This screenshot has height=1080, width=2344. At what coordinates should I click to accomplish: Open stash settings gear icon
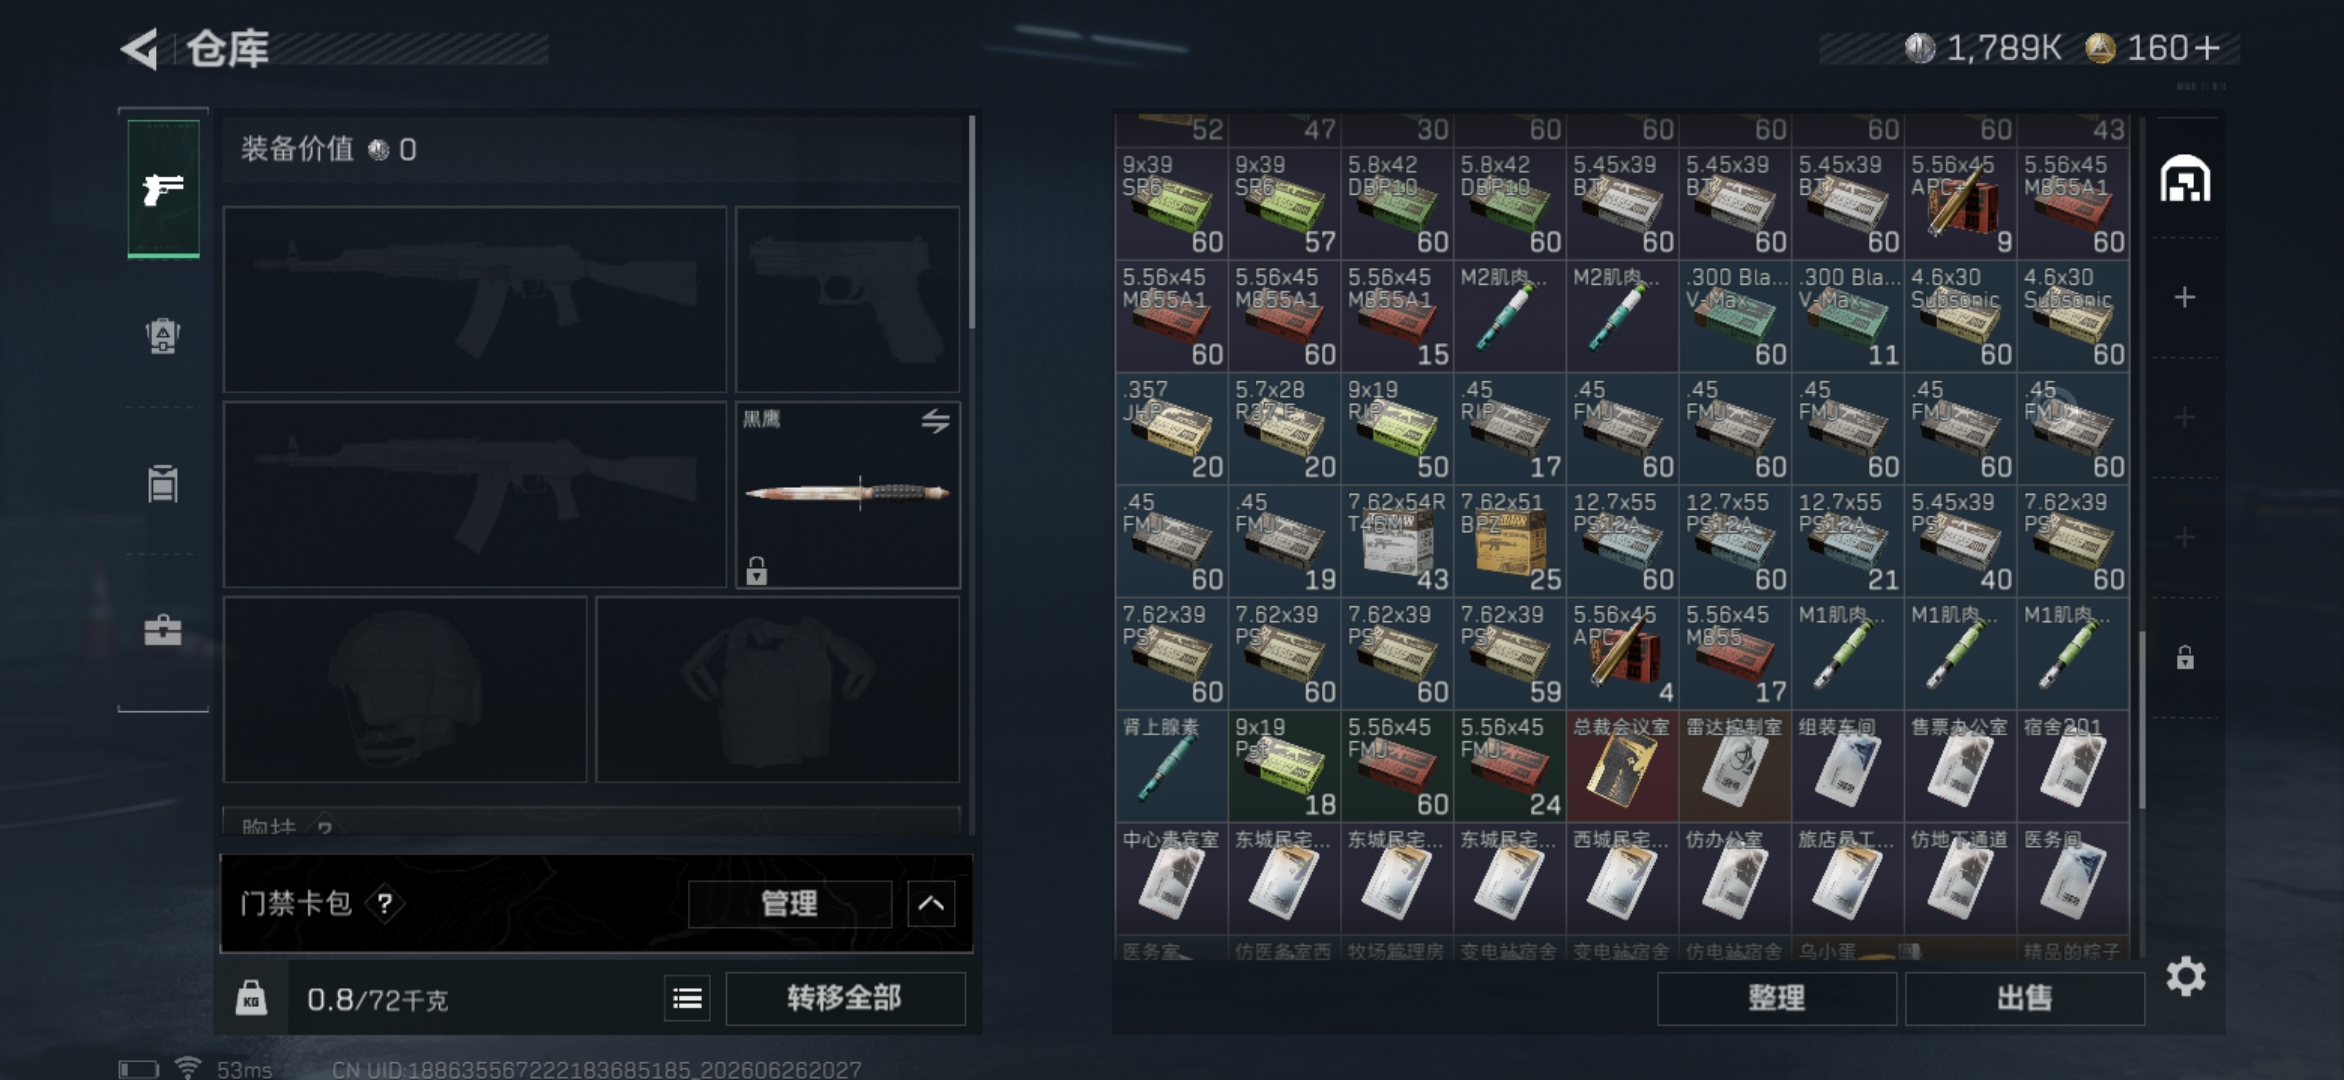[x=2186, y=976]
